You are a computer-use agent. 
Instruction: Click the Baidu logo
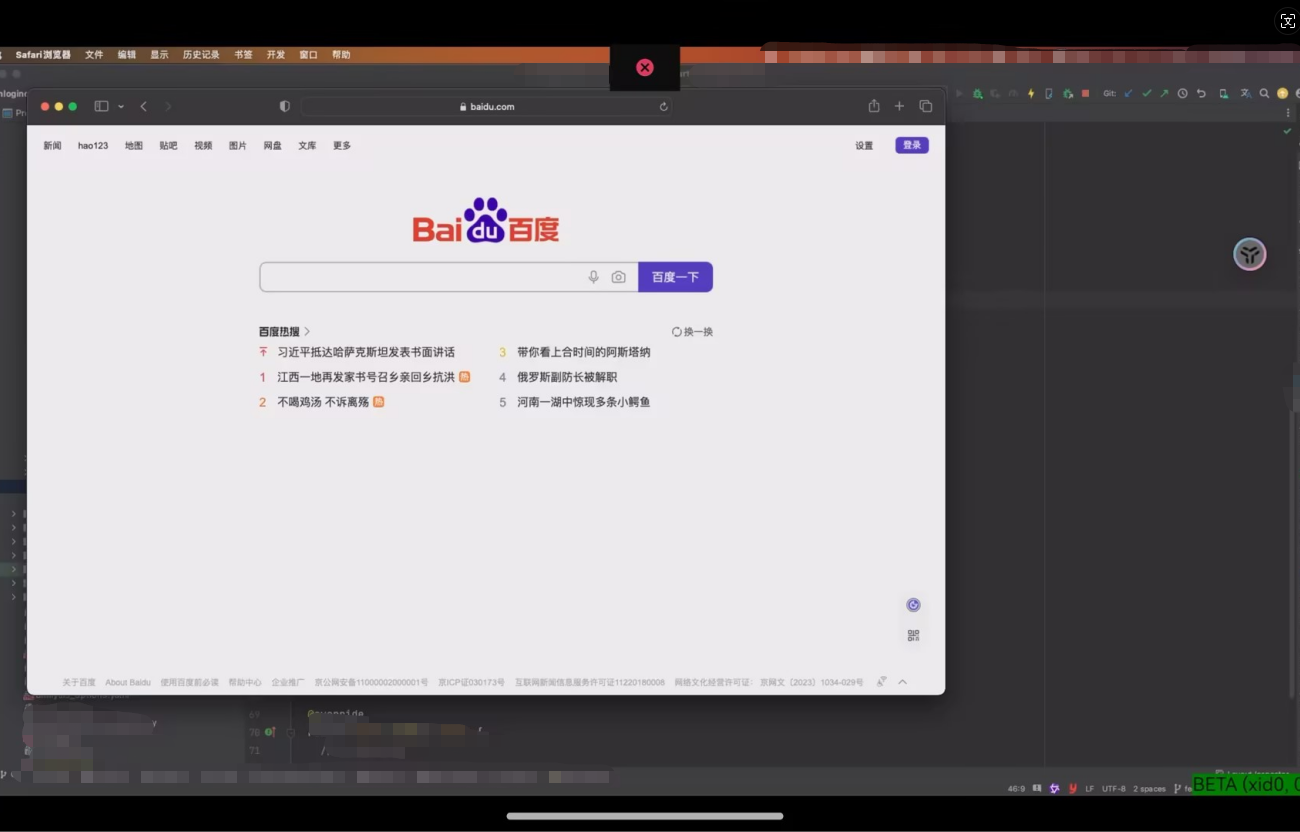pos(486,220)
